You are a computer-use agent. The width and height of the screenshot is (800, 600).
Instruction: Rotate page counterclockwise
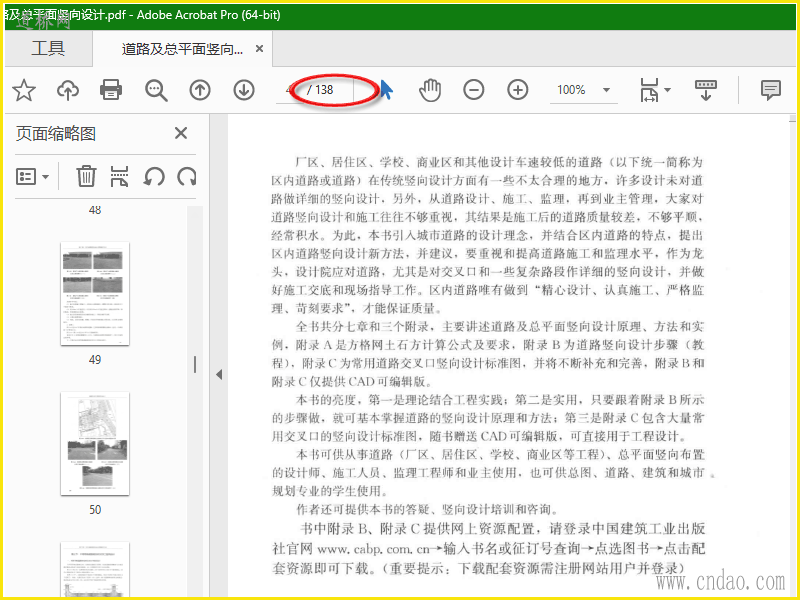pos(154,177)
